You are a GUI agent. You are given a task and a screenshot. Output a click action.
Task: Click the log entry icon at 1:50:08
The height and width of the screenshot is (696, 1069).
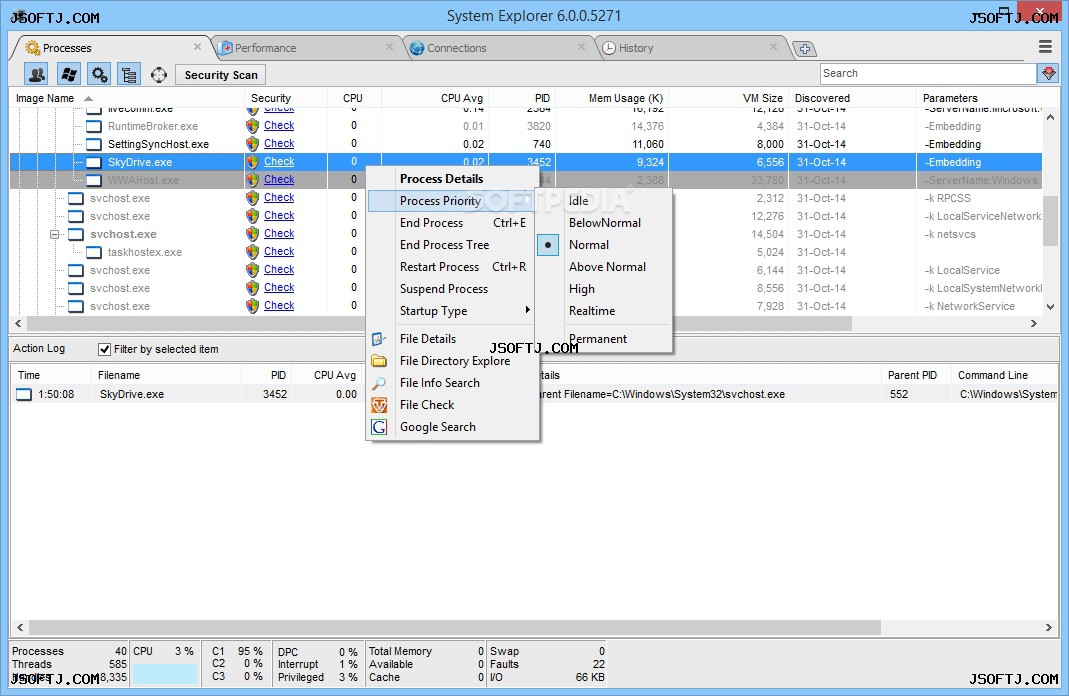24,394
